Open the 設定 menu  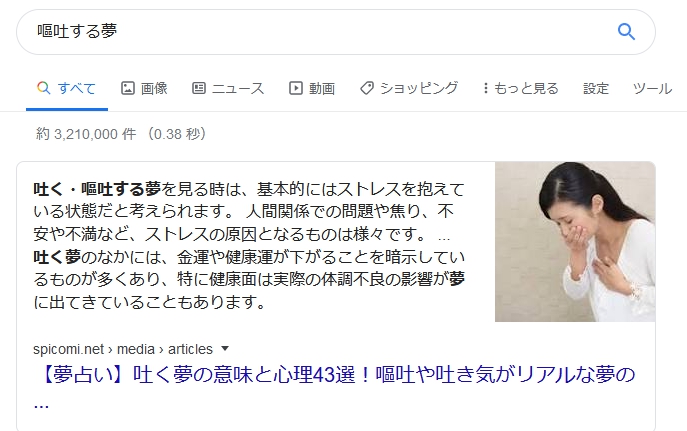(x=596, y=88)
